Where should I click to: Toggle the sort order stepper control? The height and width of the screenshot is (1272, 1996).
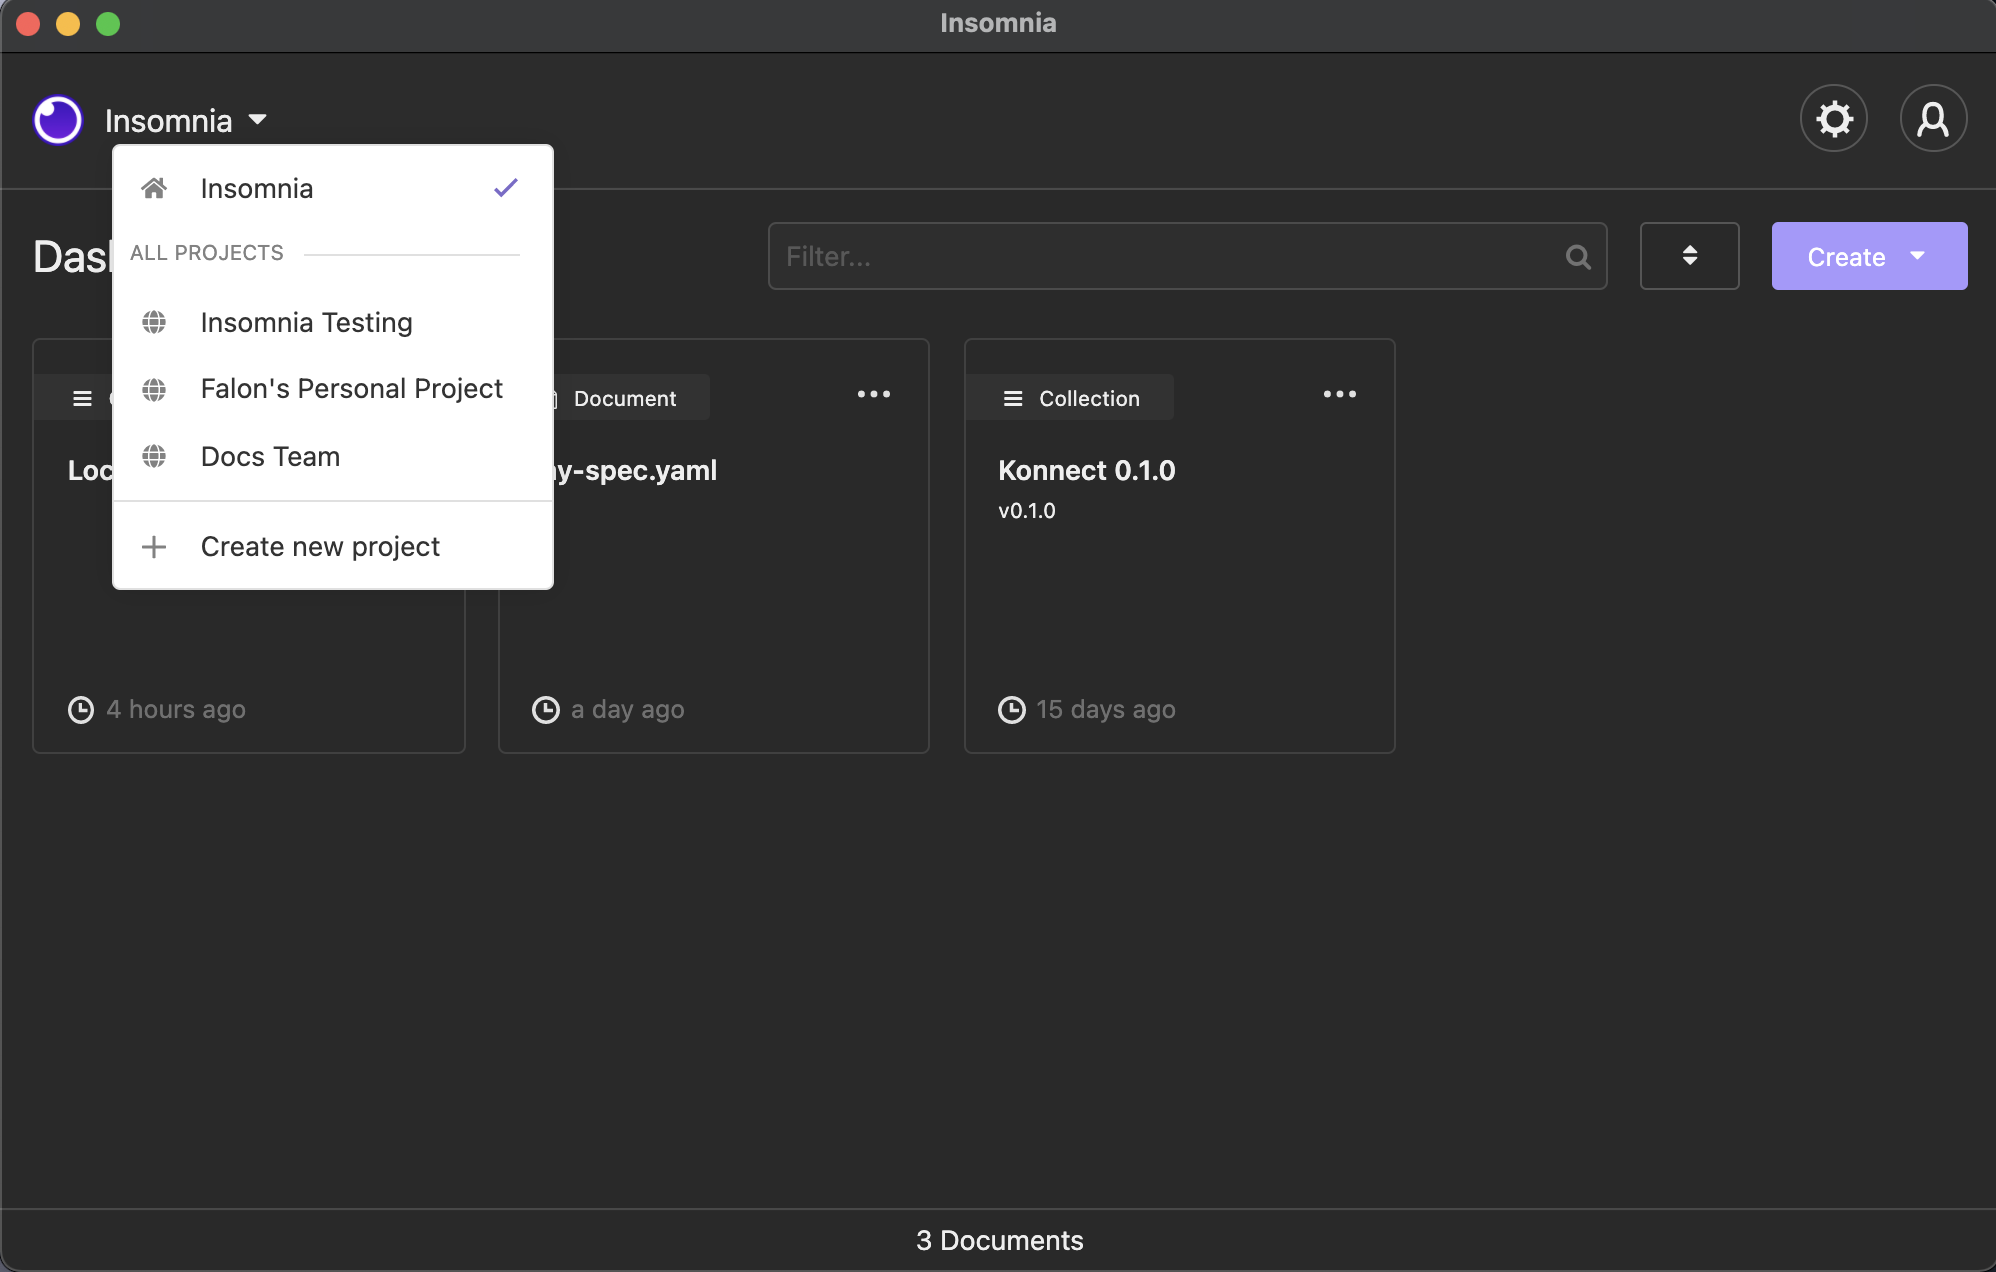pyautogui.click(x=1689, y=256)
